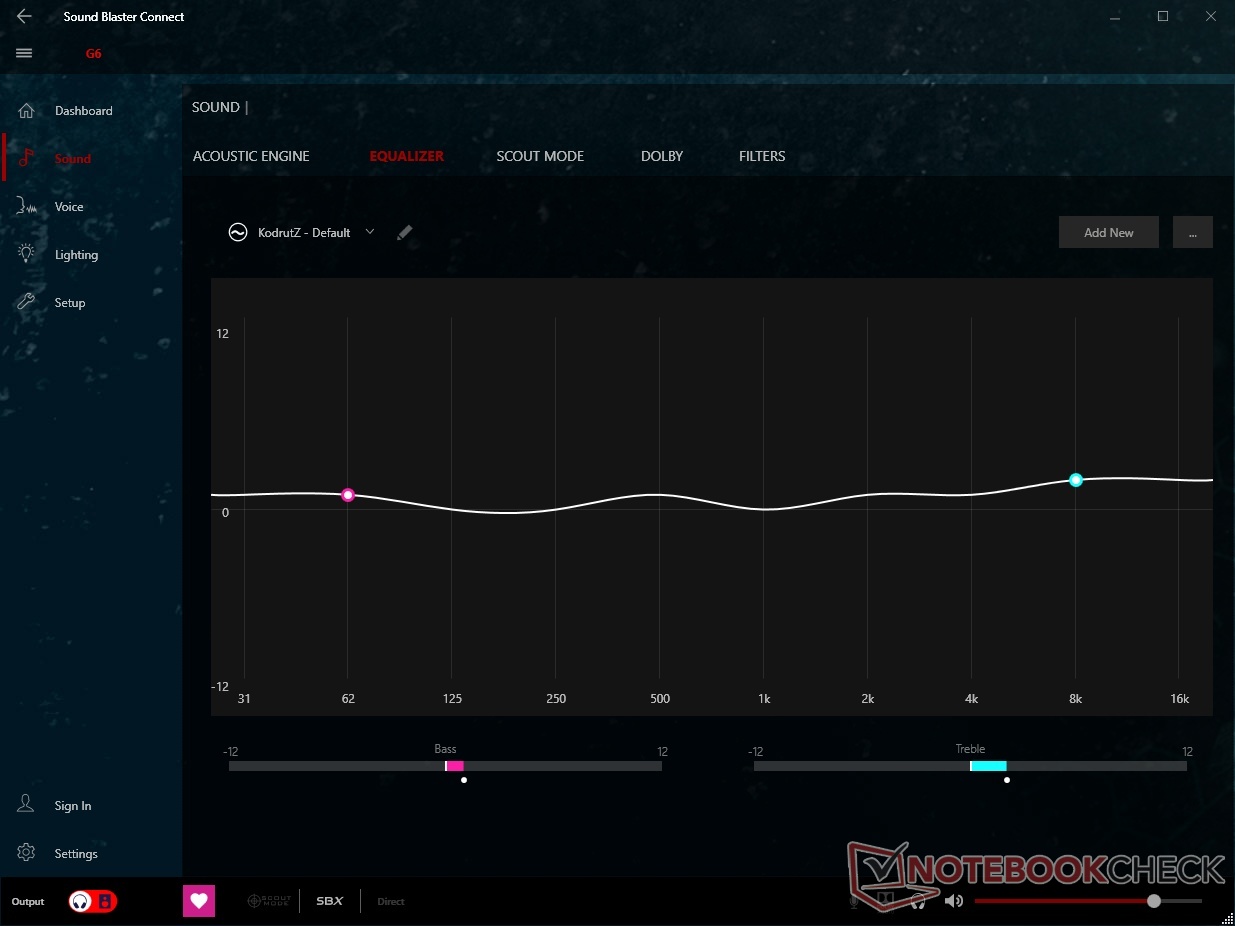Click the 250 frequency label
Screen dimensions: 1235x926
(x=556, y=699)
